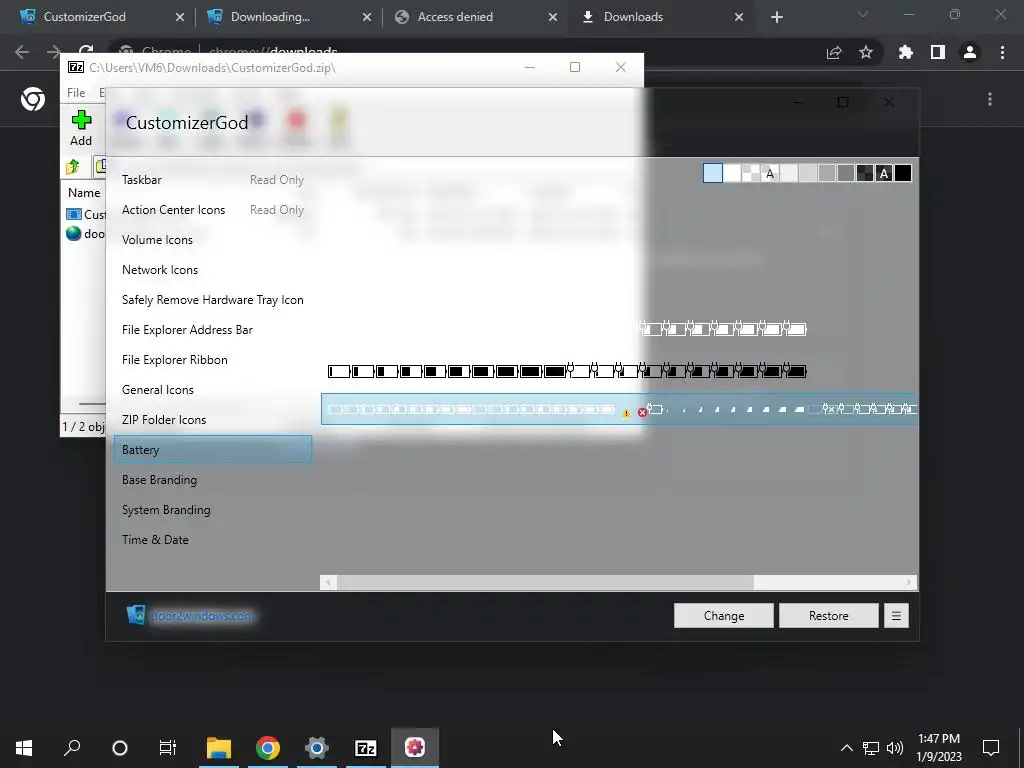Select the 'Cus' file row in 7-Zip
Image resolution: width=1024 pixels, height=768 pixels.
click(x=86, y=214)
